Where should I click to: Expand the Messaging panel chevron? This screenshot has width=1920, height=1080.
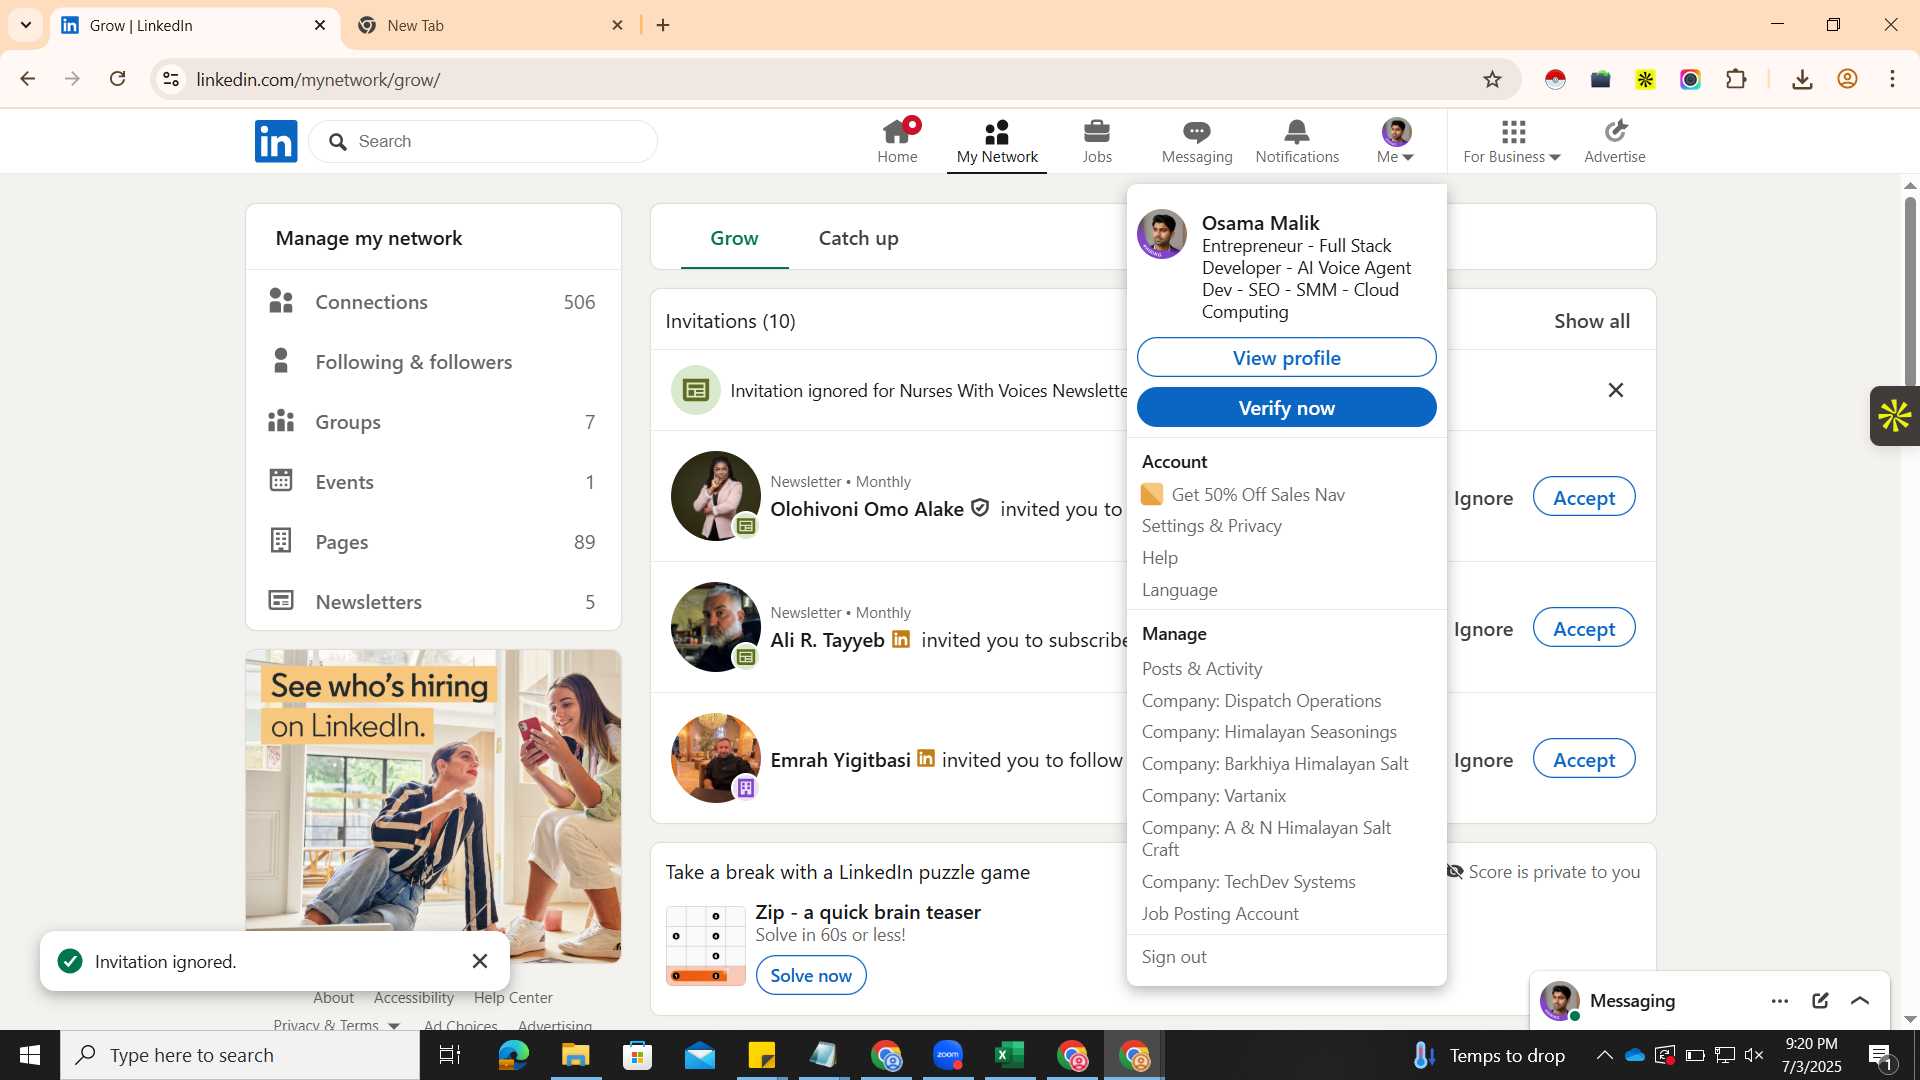pyautogui.click(x=1860, y=1001)
